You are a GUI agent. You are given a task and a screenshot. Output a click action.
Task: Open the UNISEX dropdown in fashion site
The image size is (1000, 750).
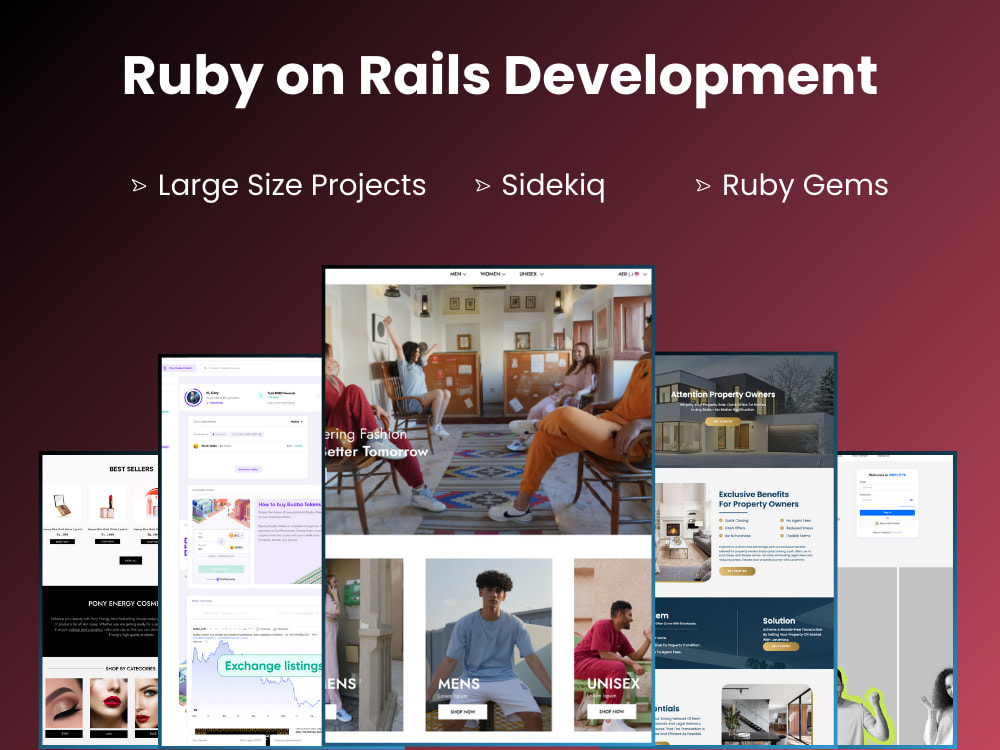point(531,274)
